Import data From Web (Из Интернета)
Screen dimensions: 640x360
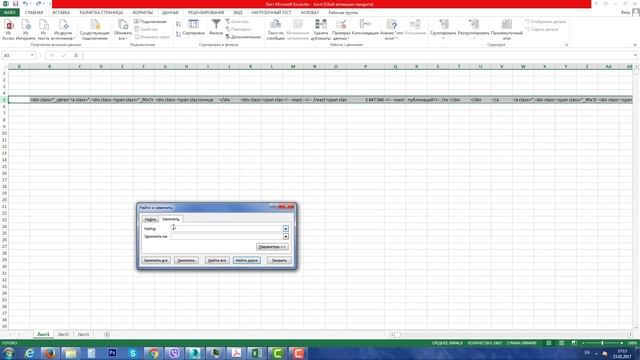[26, 29]
